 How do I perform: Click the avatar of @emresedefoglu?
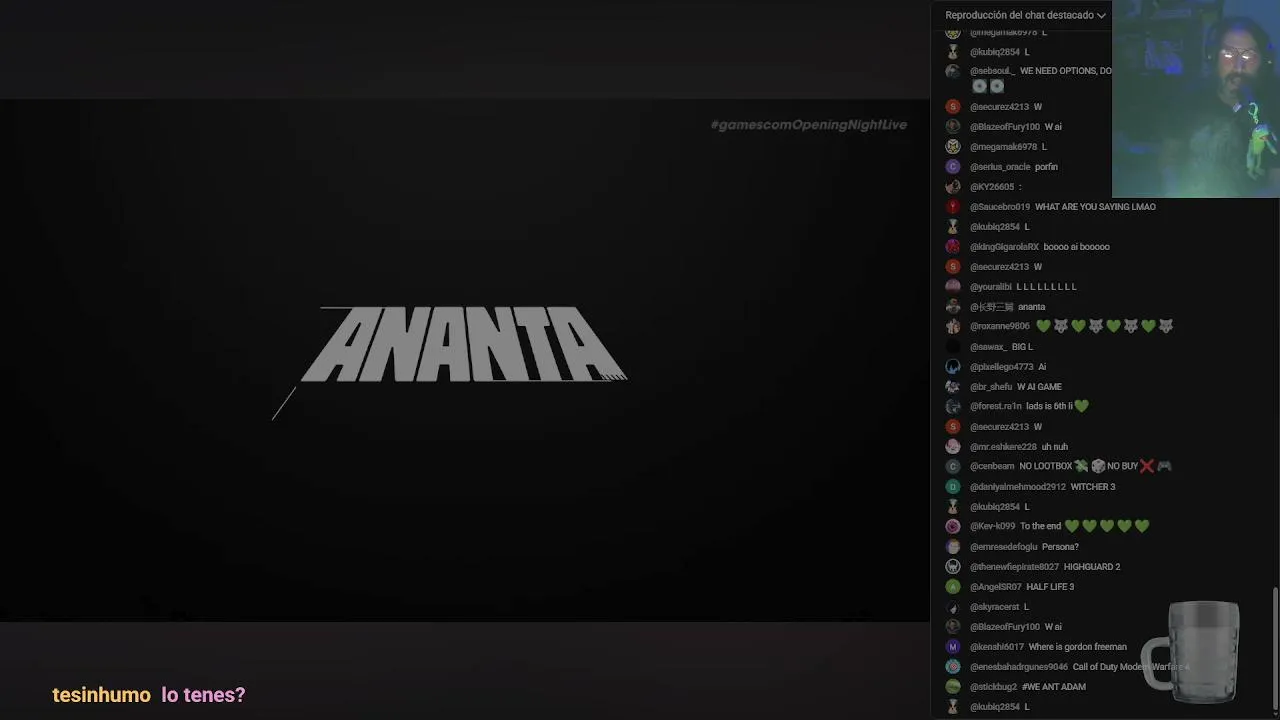click(953, 547)
